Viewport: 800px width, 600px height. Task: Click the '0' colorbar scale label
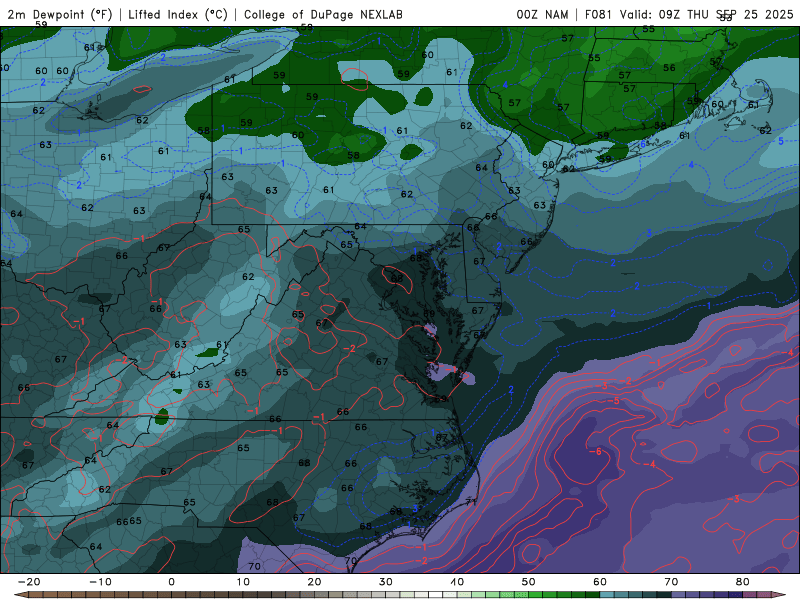[171, 582]
